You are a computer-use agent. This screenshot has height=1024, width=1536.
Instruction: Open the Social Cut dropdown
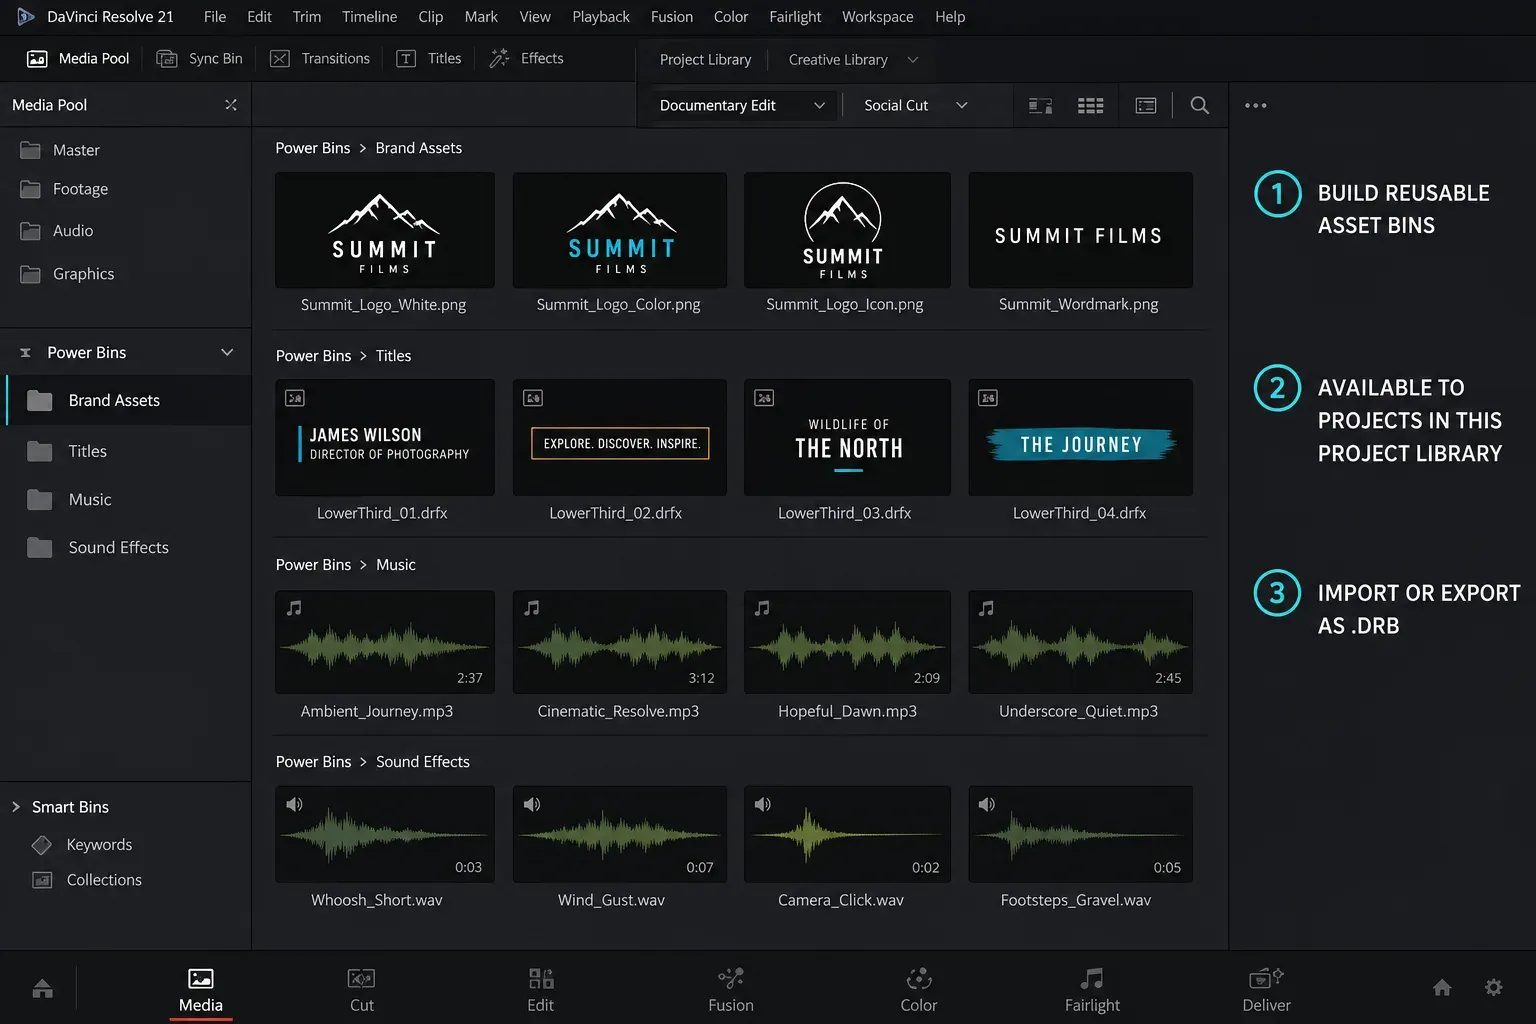click(x=915, y=105)
